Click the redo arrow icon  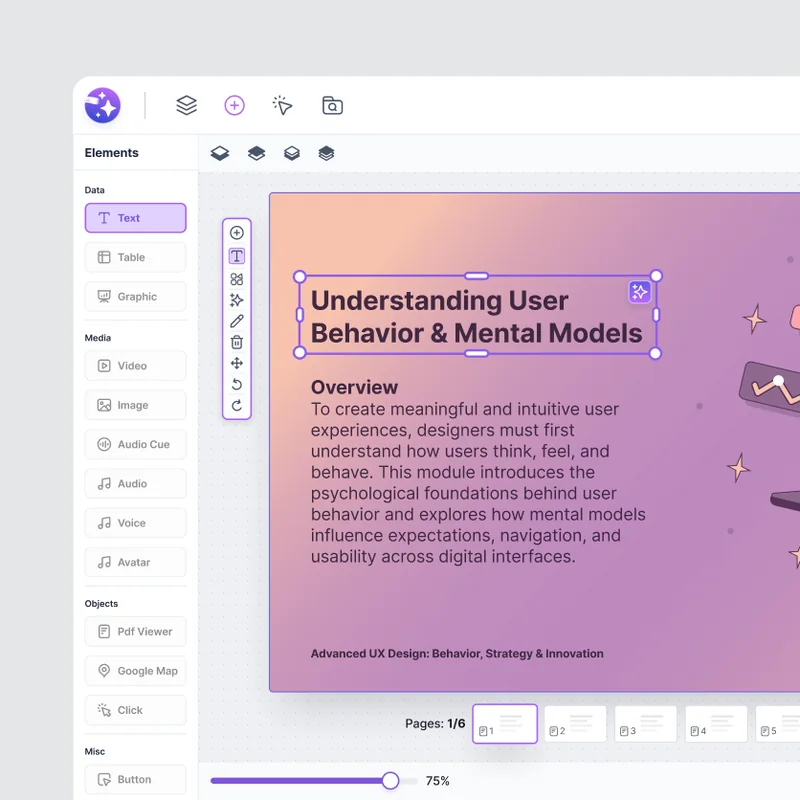pyautogui.click(x=237, y=406)
